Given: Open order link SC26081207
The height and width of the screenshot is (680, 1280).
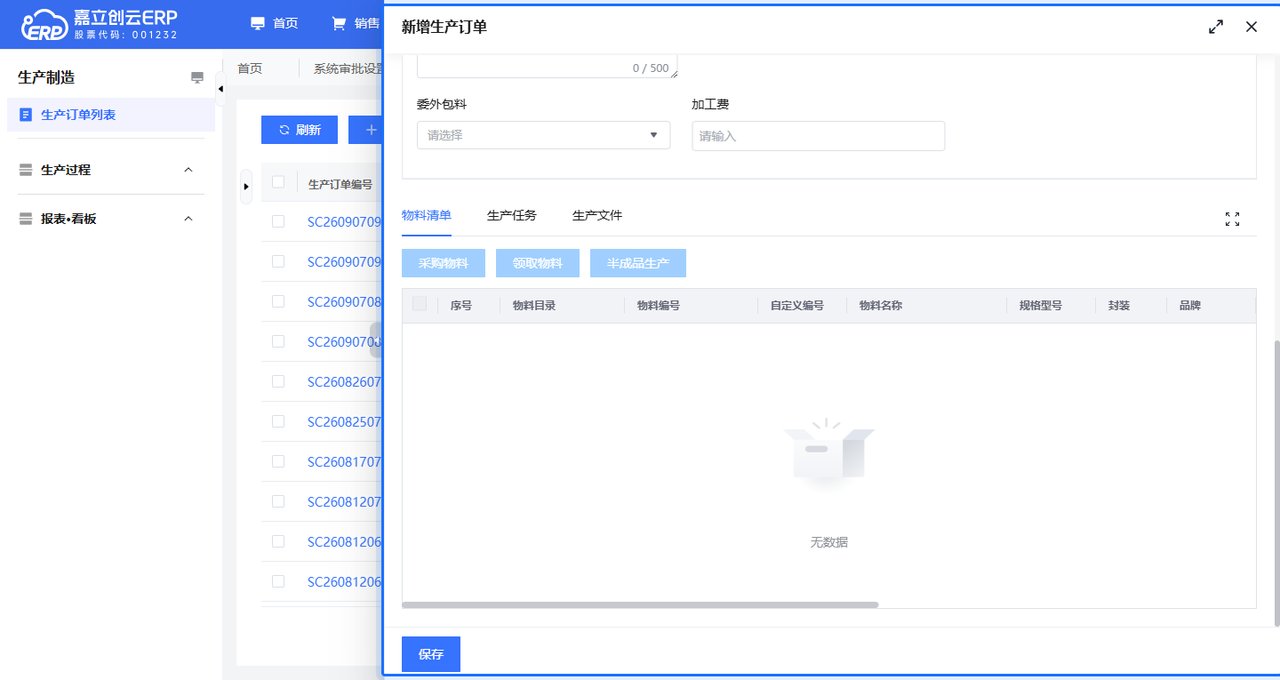Looking at the screenshot, I should point(344,501).
